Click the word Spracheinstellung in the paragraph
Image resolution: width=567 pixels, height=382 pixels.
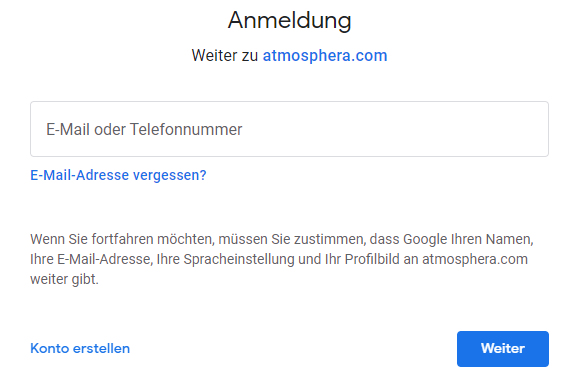239,259
